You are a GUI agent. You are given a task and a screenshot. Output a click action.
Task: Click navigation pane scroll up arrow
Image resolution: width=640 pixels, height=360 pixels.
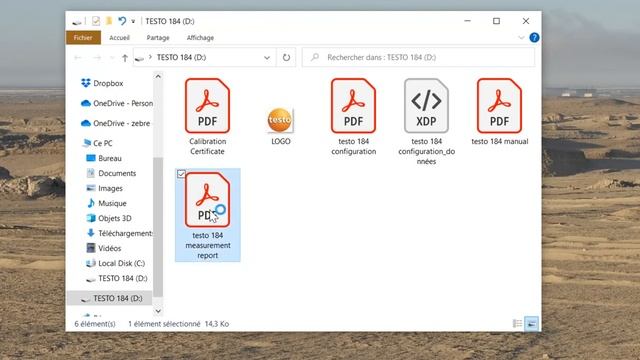(158, 76)
